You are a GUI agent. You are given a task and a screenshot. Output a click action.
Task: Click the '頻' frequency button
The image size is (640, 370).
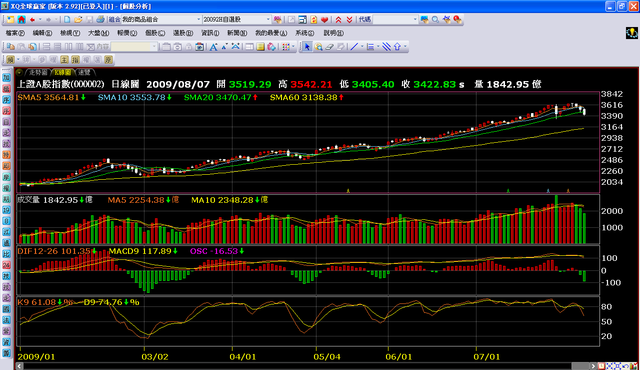point(10,60)
